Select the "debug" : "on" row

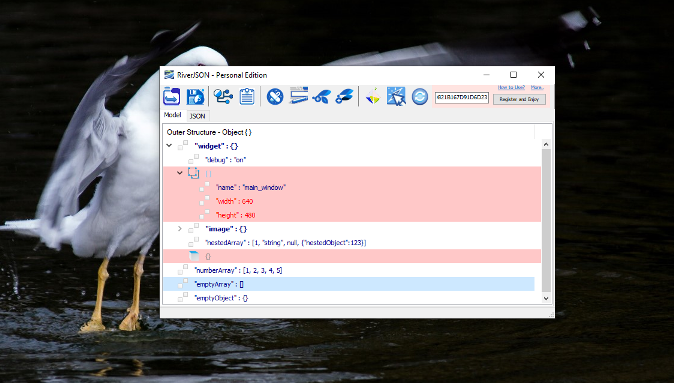coord(226,160)
